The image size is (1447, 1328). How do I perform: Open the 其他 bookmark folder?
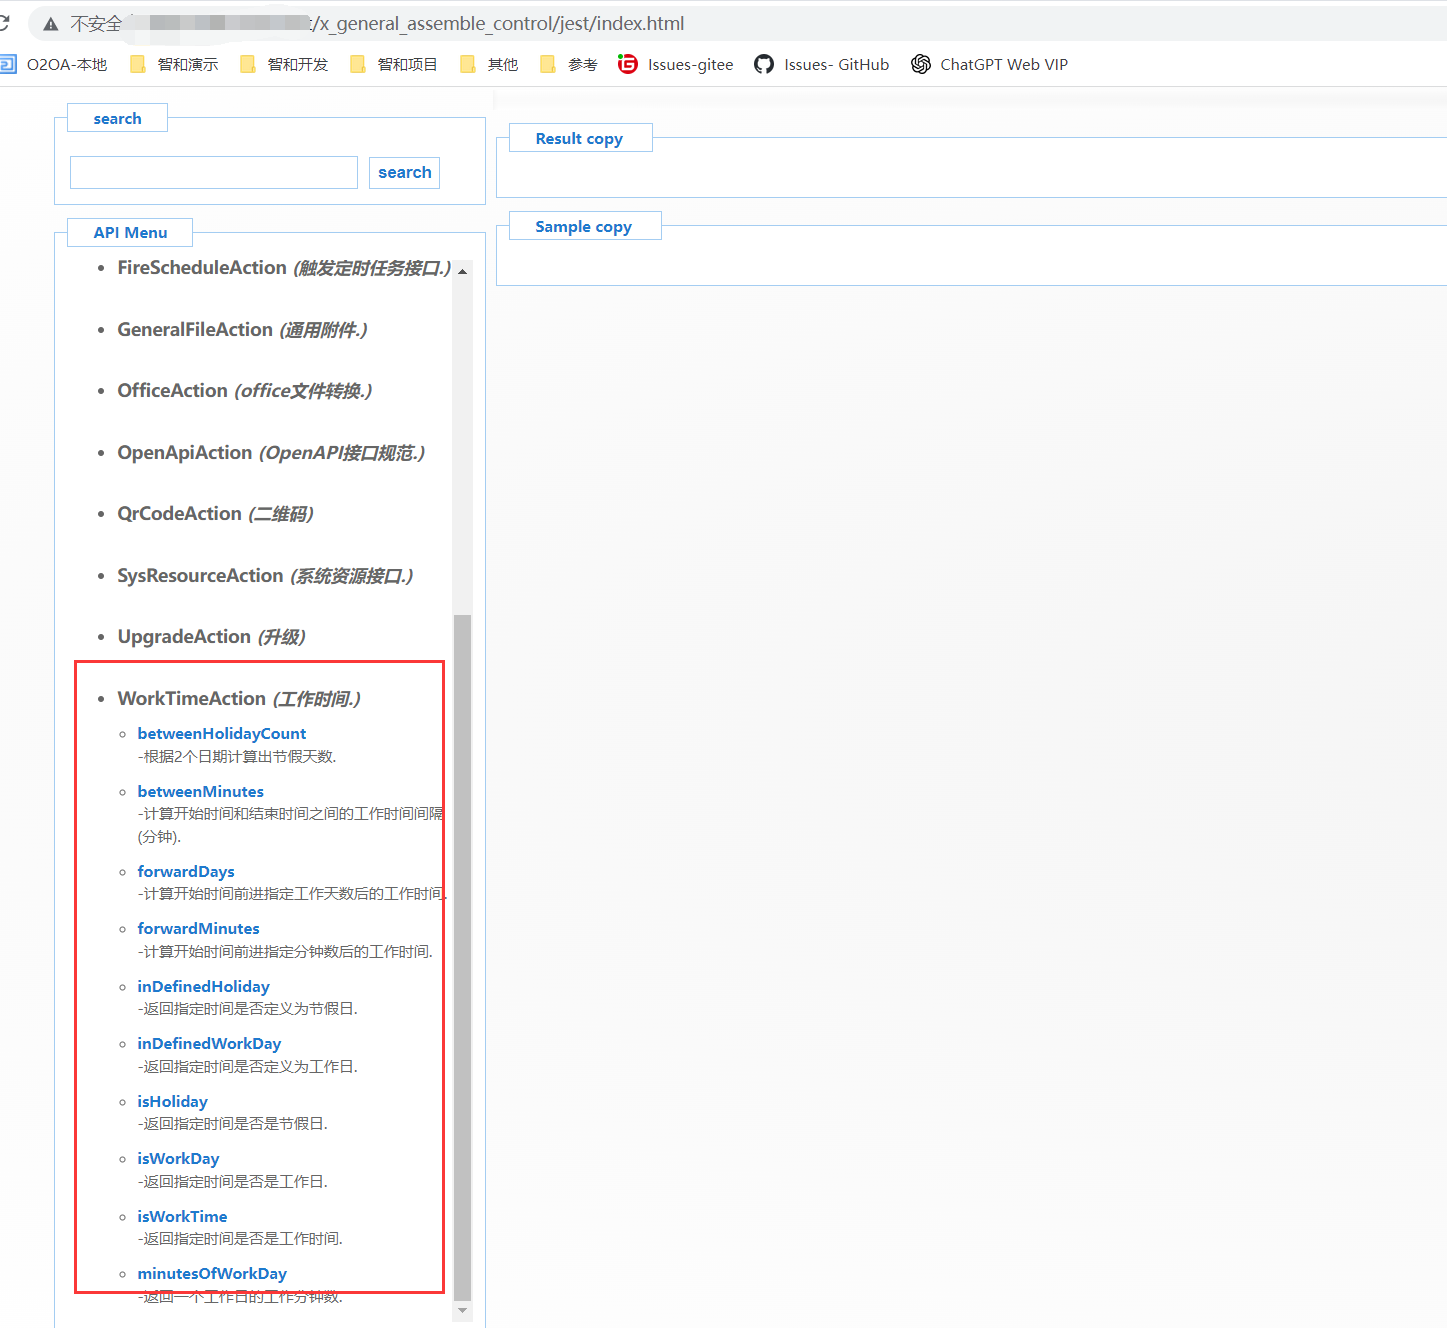click(x=490, y=65)
